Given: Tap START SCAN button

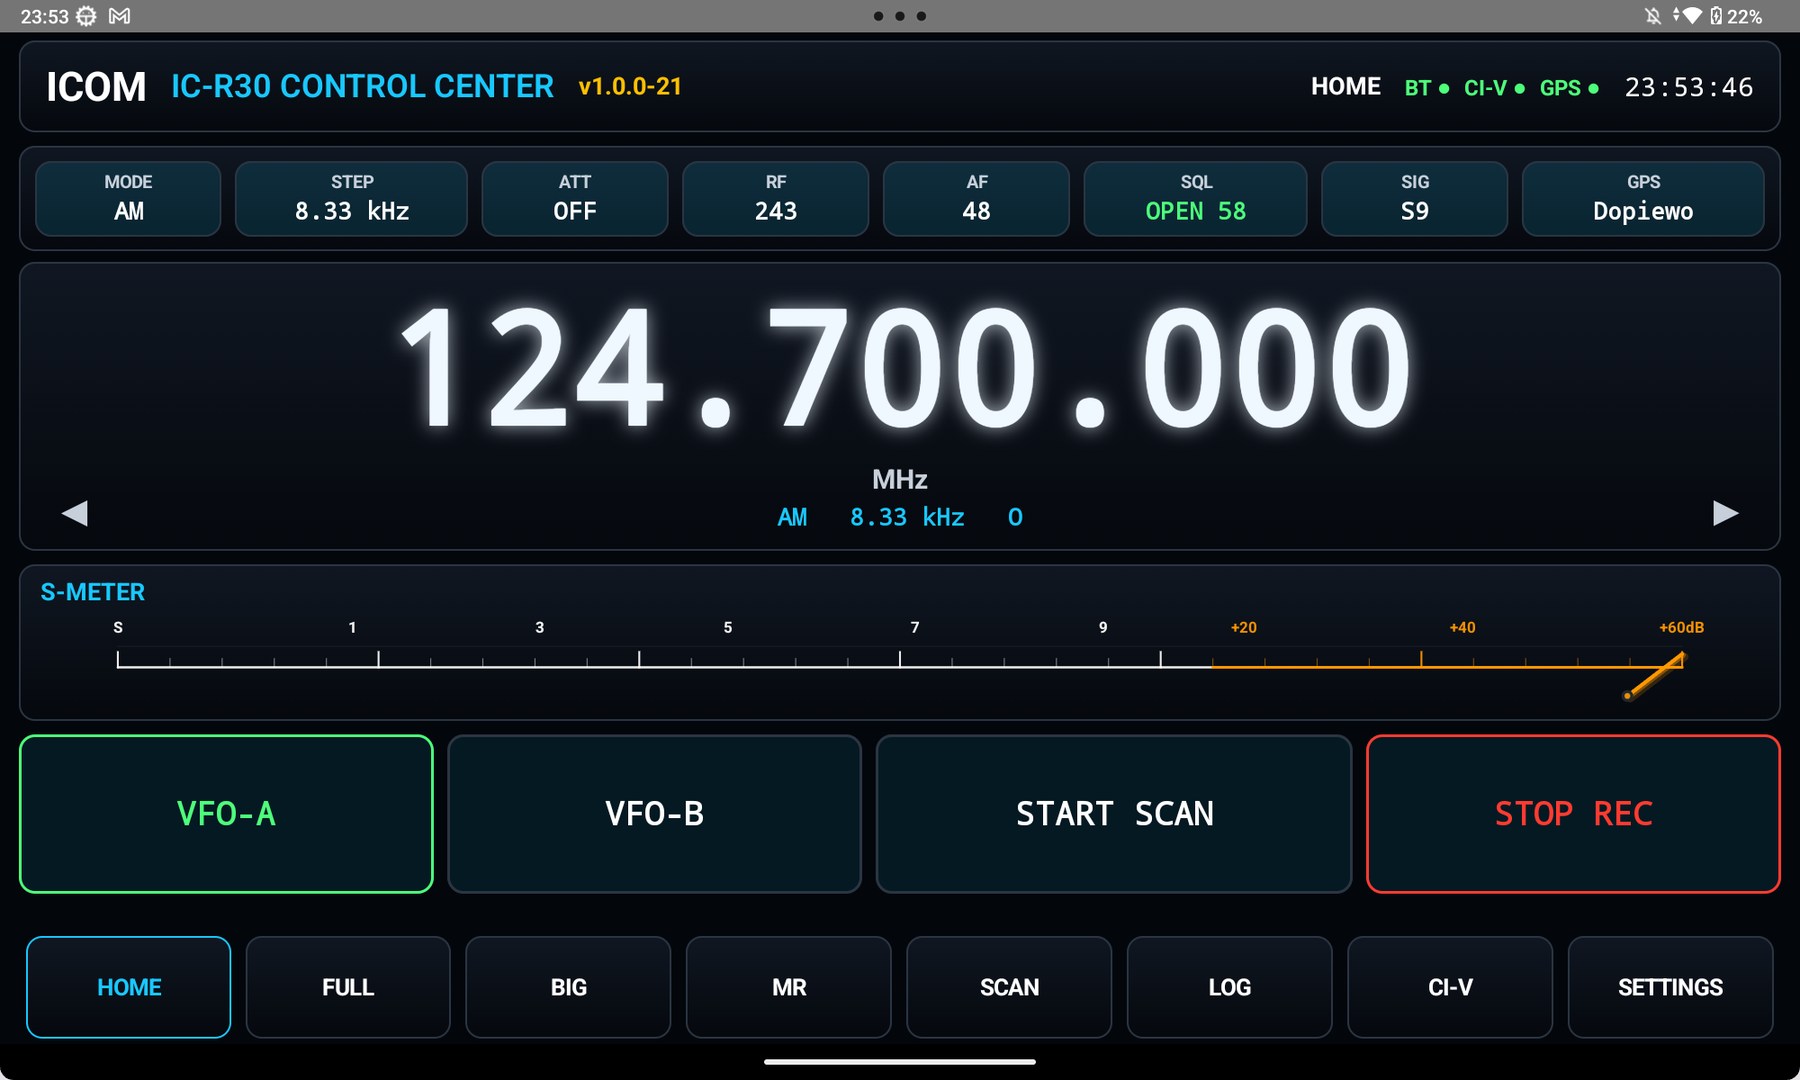Looking at the screenshot, I should (x=1114, y=814).
